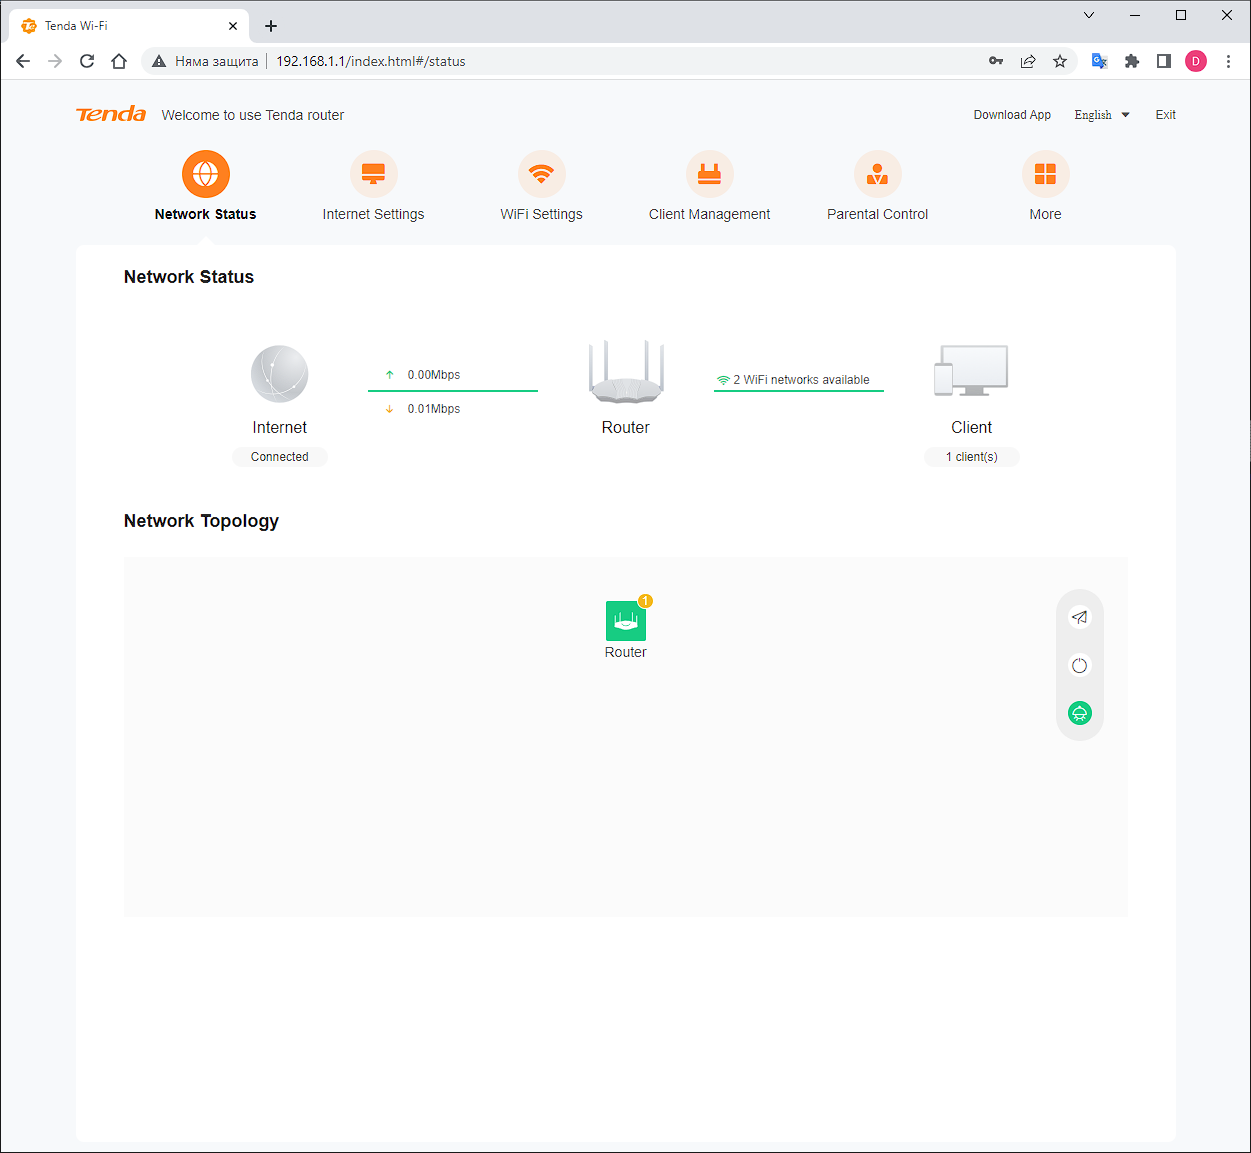Open the More grid icon
Image resolution: width=1251 pixels, height=1153 pixels.
(1046, 174)
